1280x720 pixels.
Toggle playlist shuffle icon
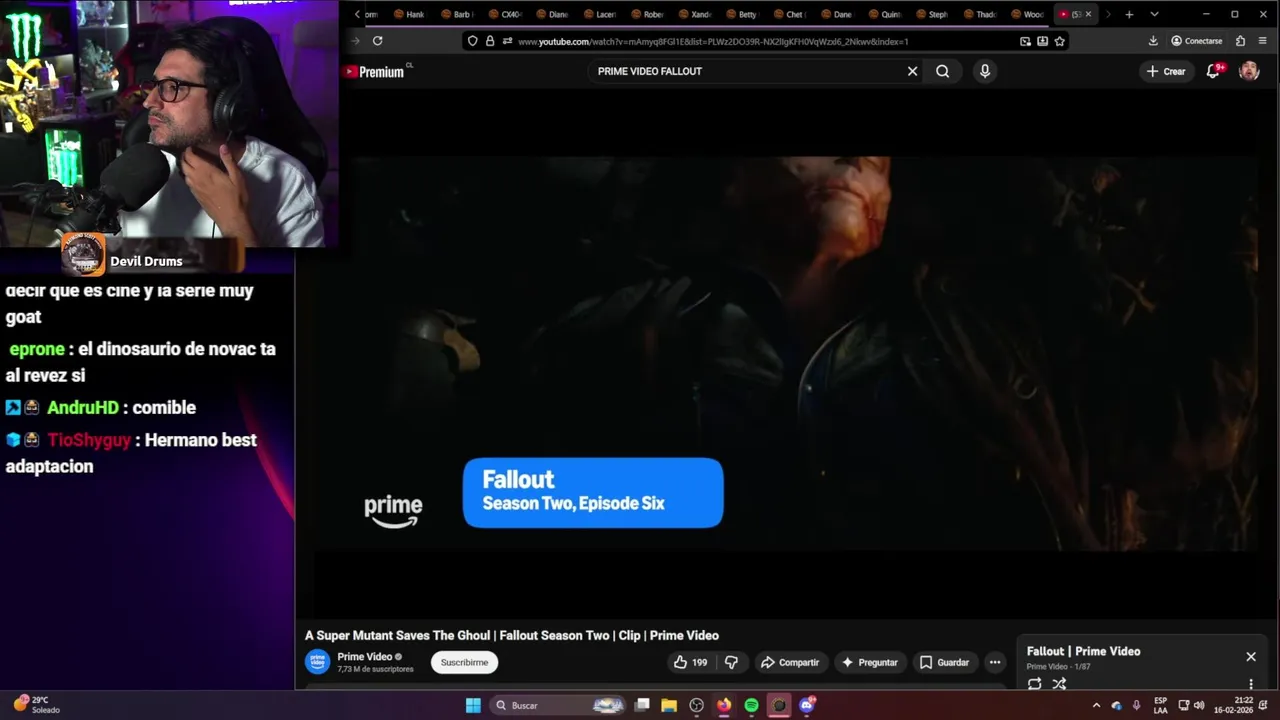click(1059, 684)
